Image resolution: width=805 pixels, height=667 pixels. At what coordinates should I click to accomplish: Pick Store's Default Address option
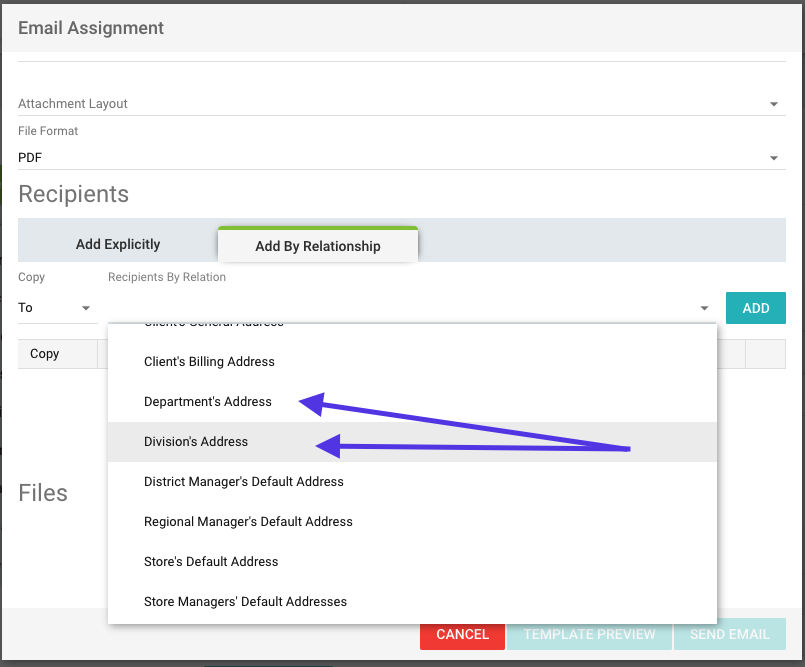tap(211, 562)
